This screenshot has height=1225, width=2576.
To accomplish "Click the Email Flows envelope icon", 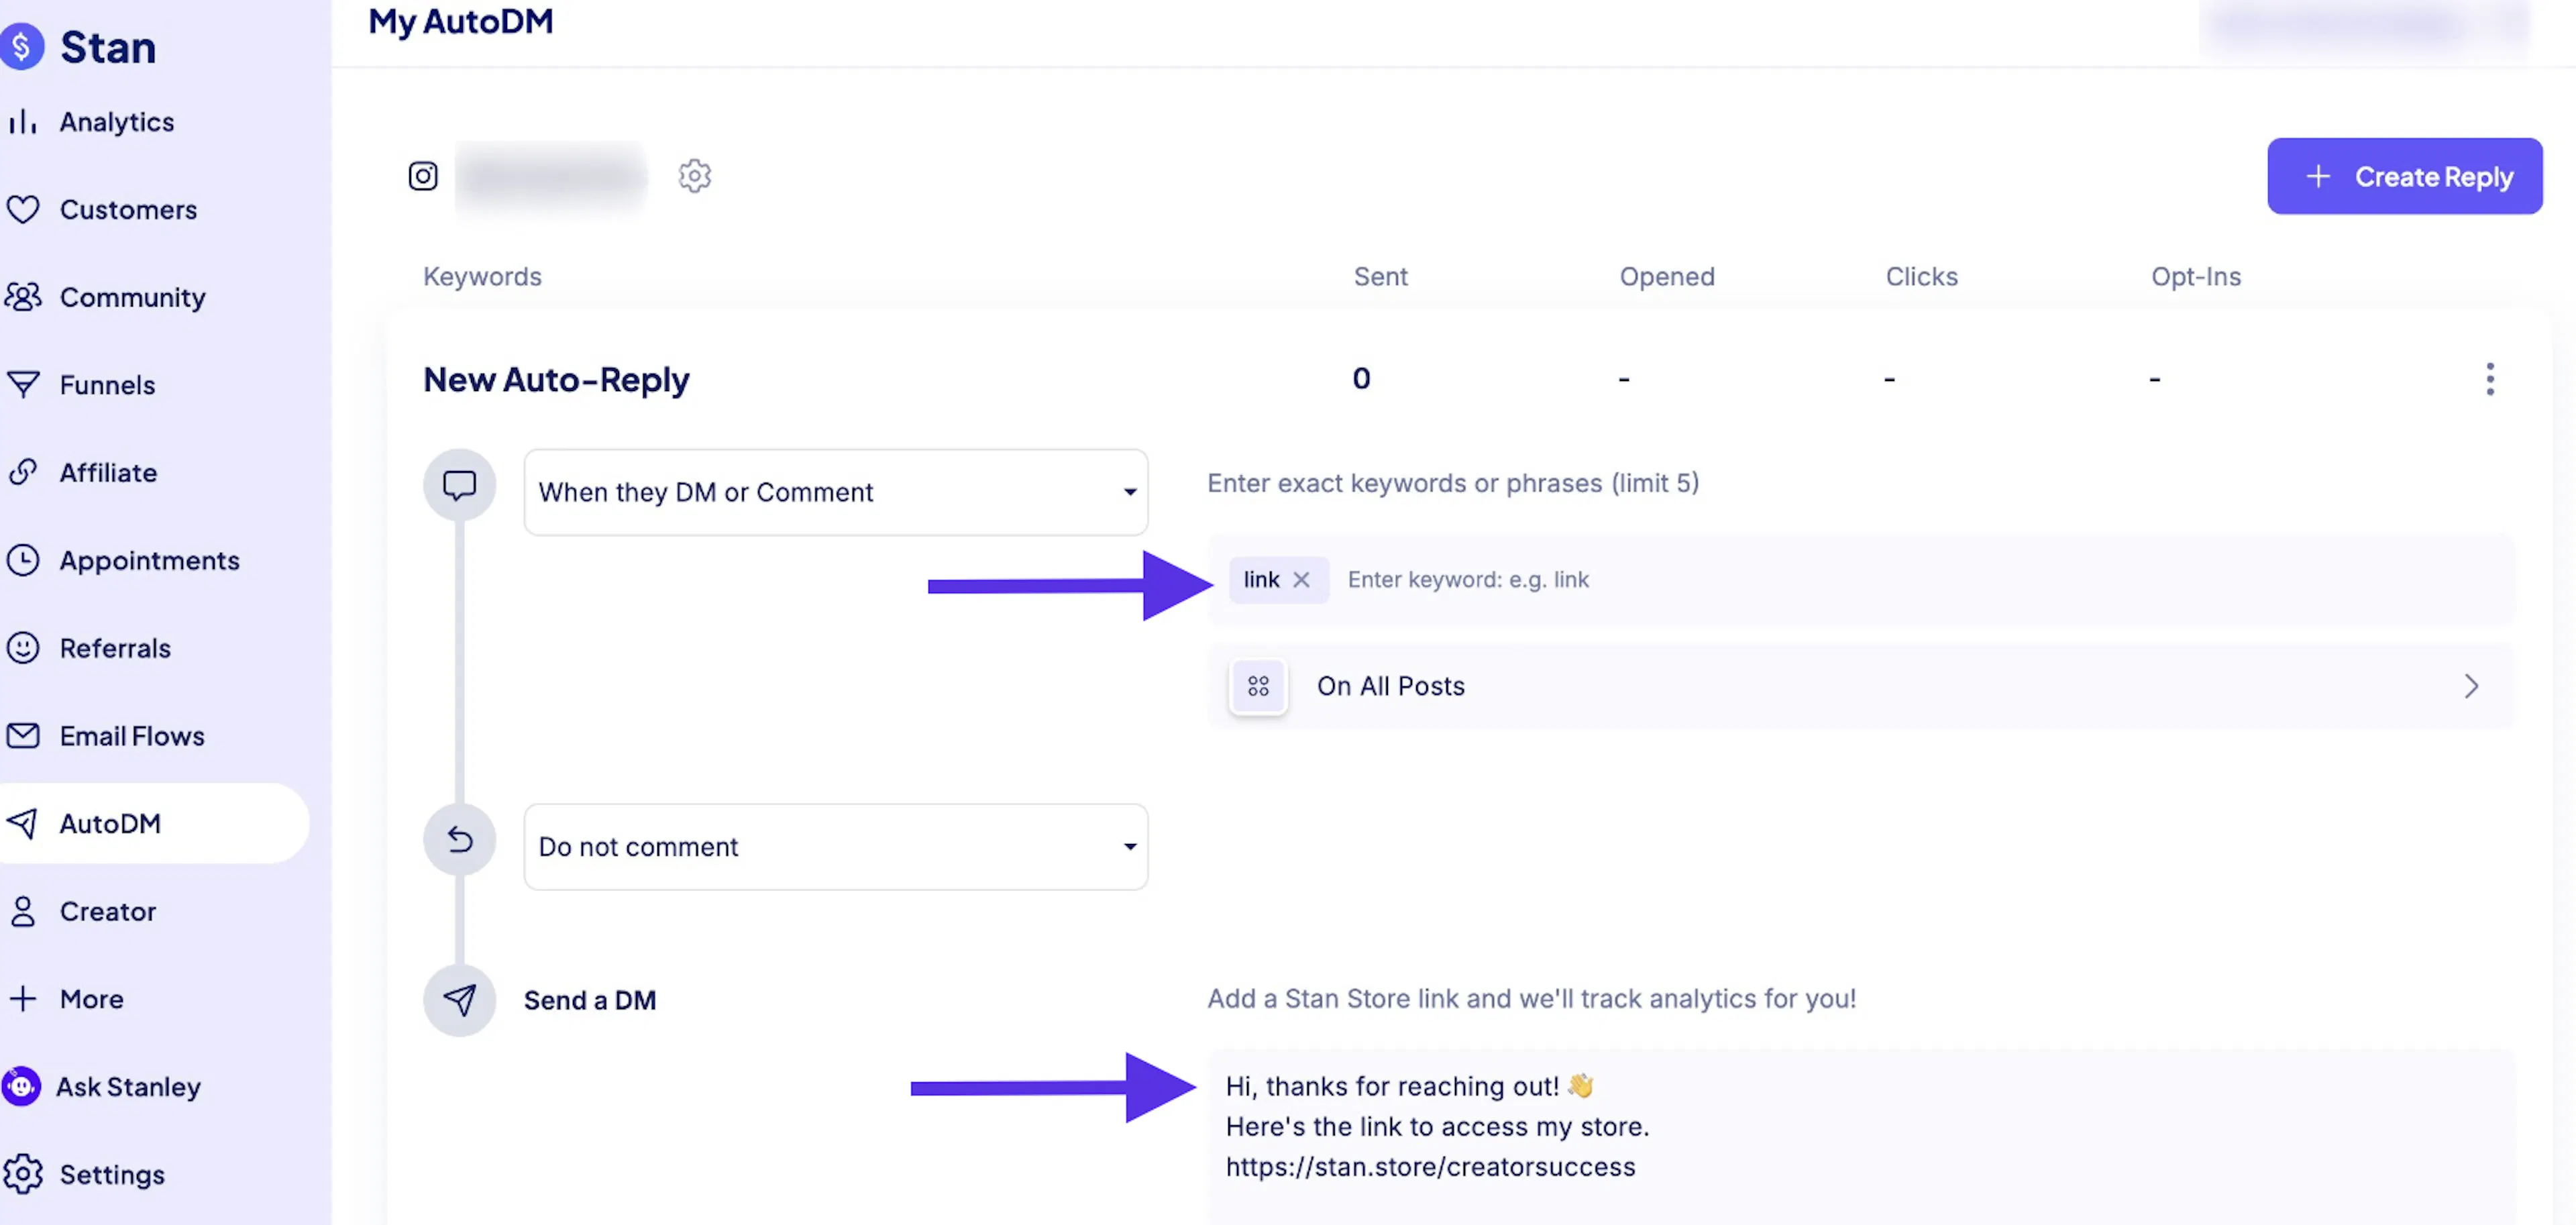I will click(x=22, y=736).
